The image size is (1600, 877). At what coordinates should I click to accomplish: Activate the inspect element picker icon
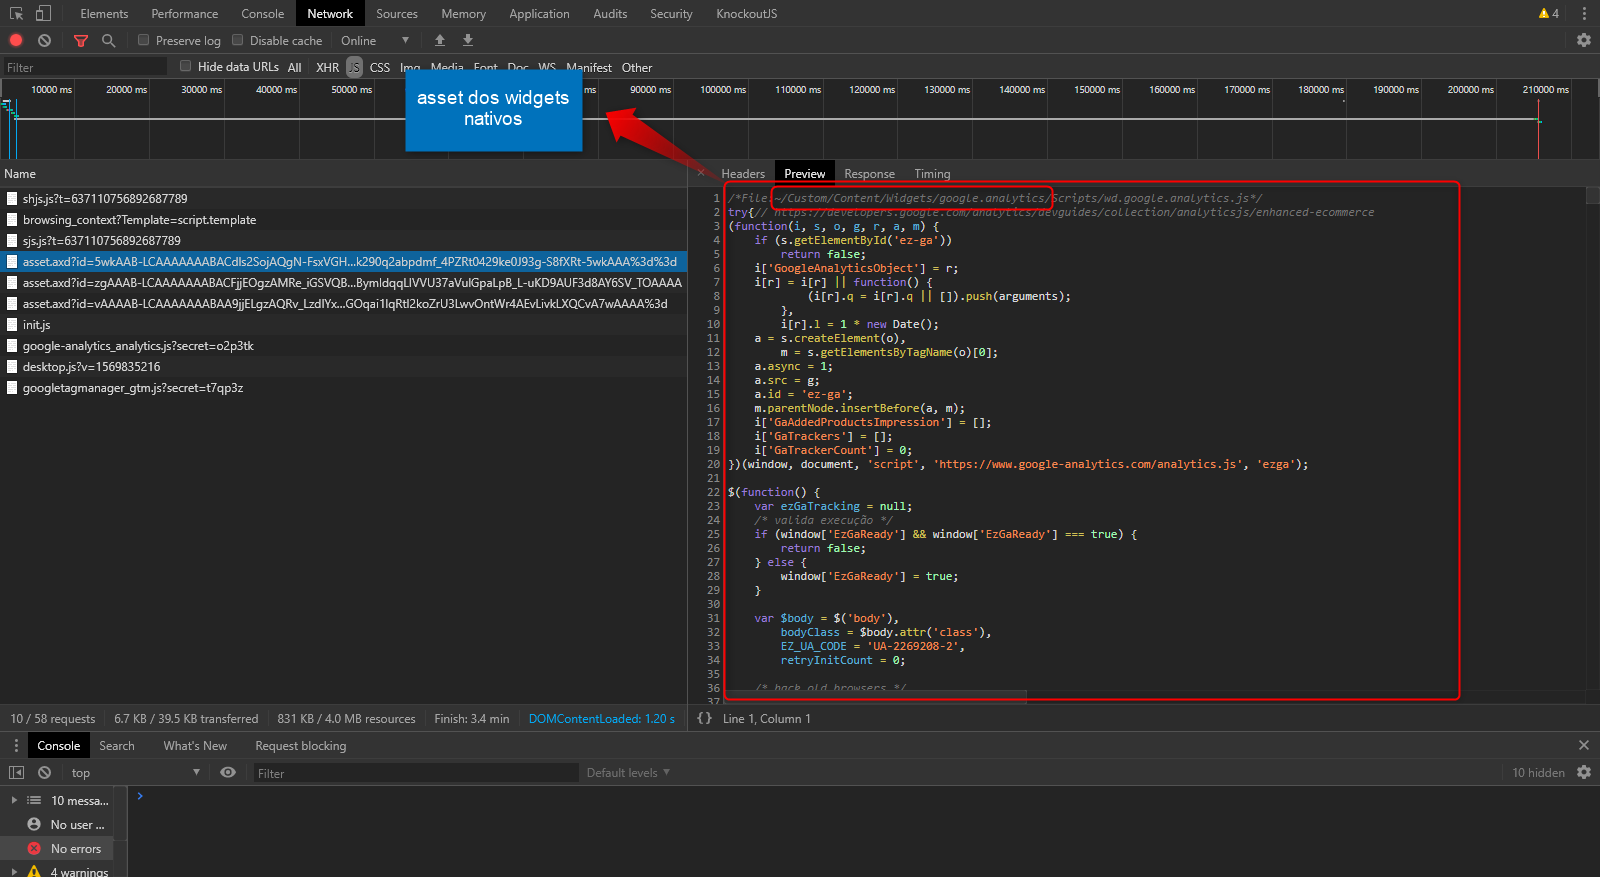16,14
